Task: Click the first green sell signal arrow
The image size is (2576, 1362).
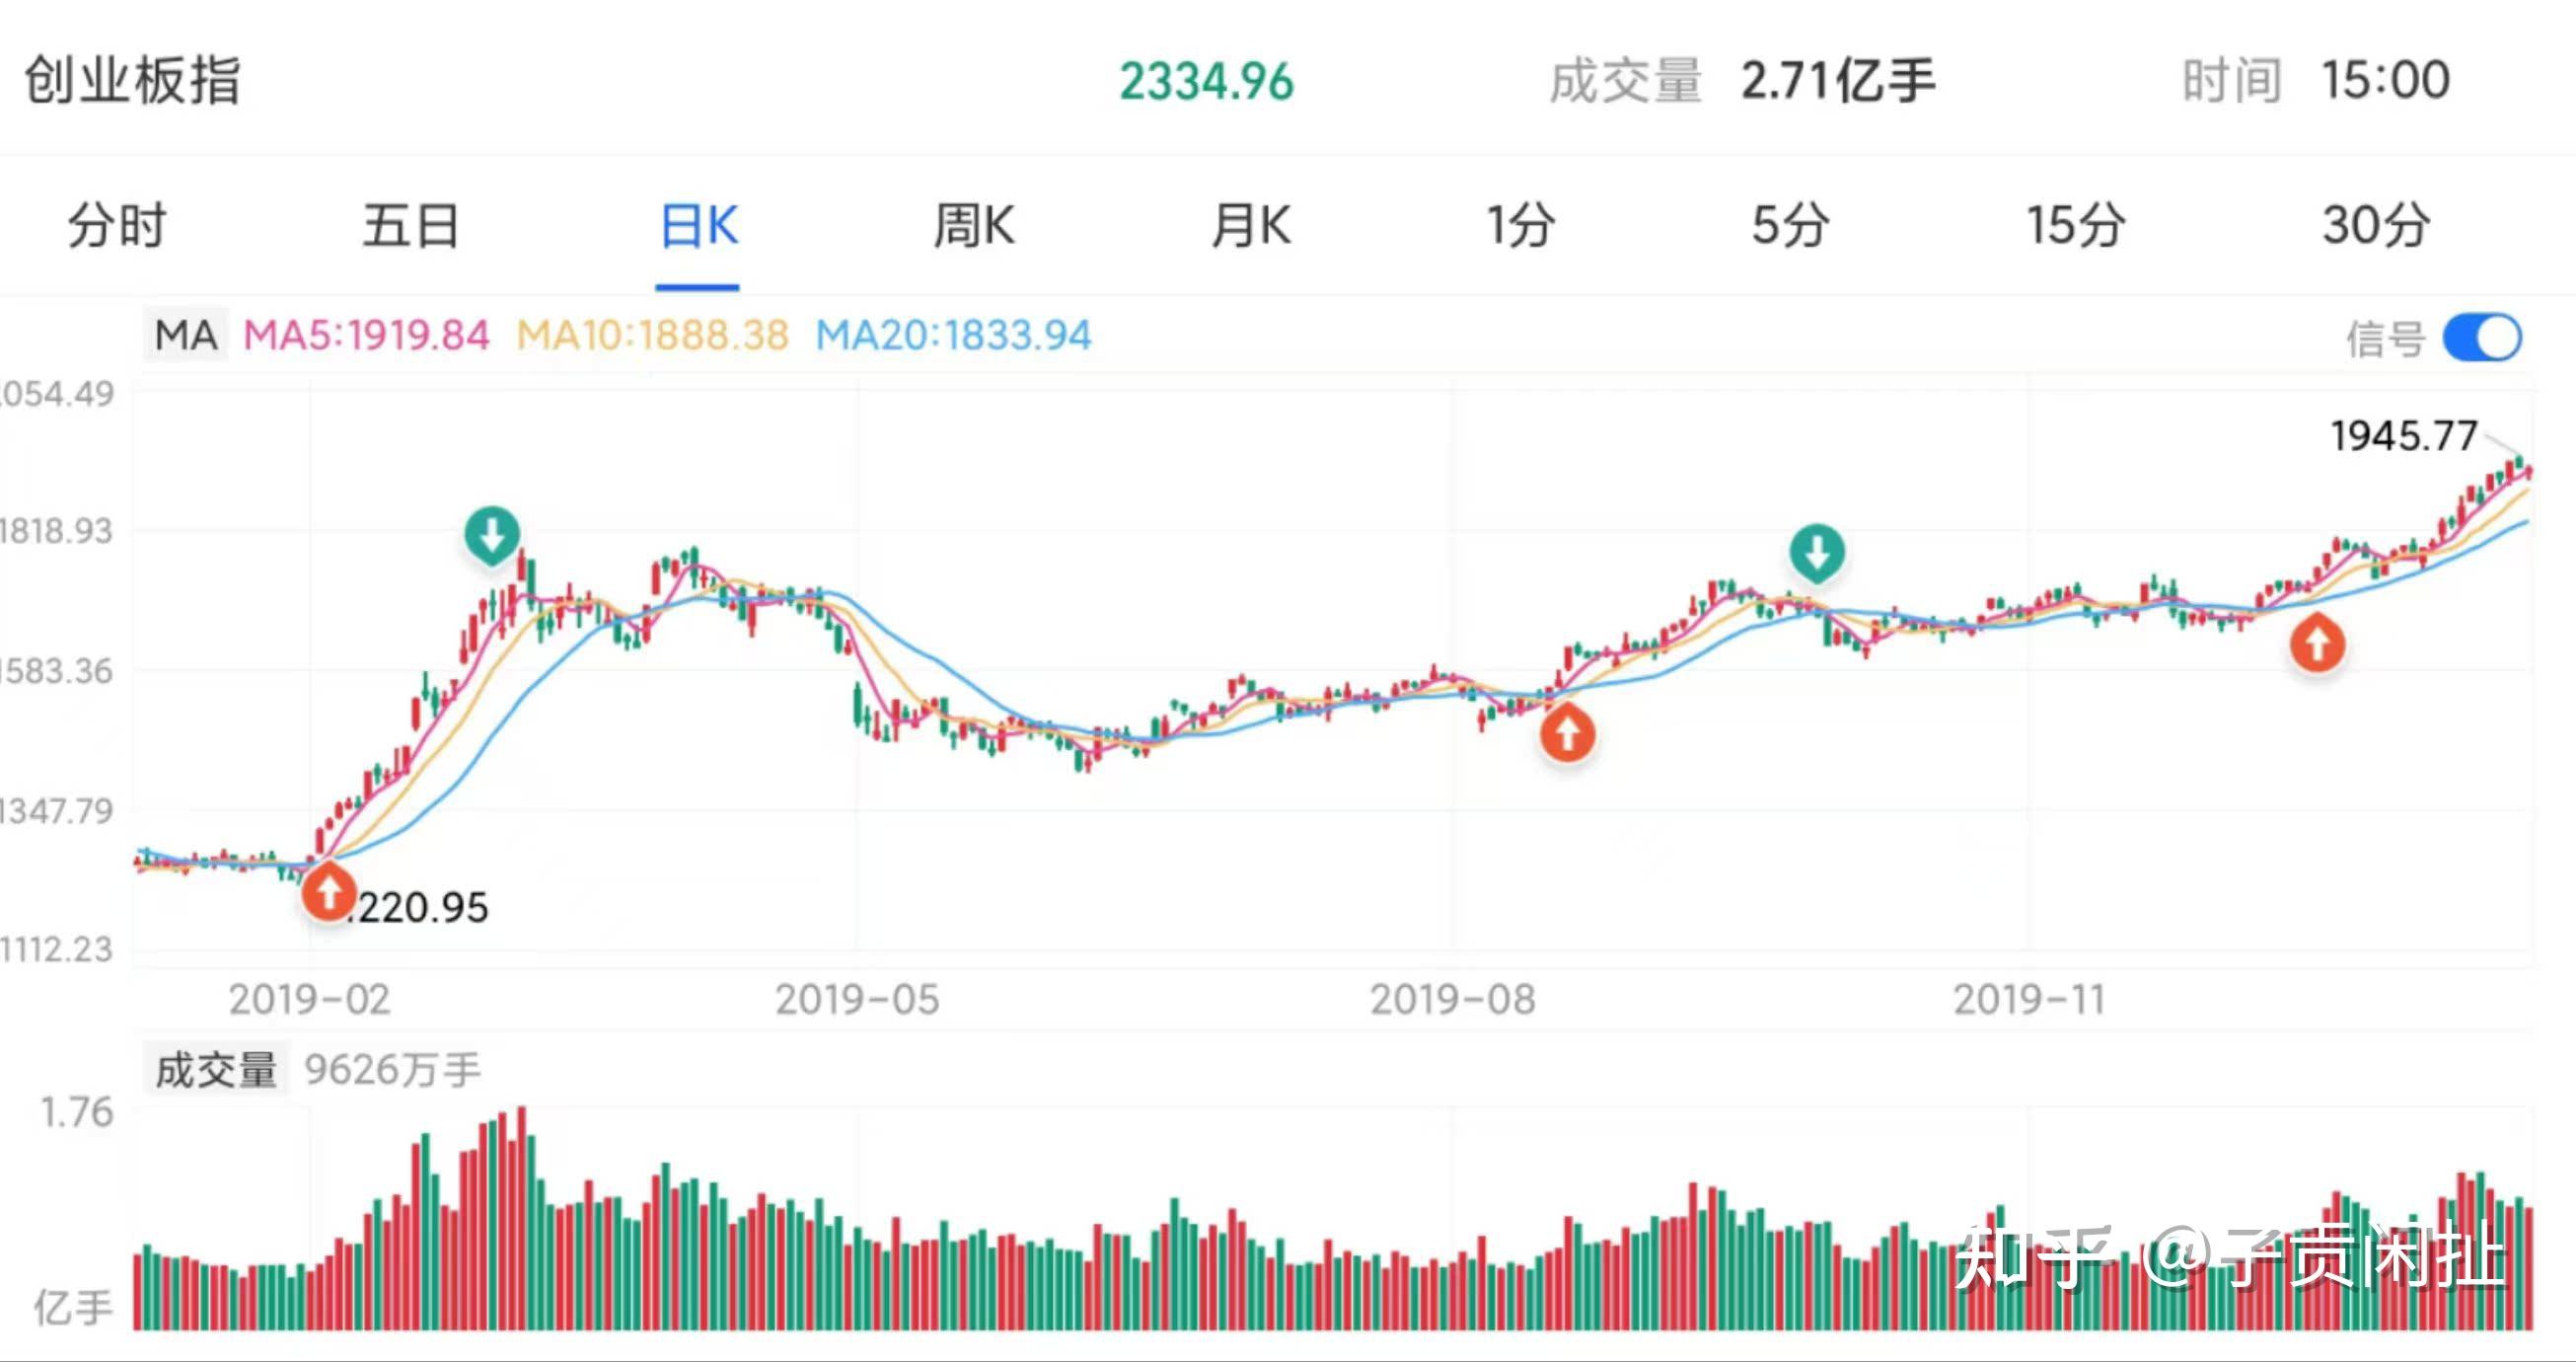Action: (x=492, y=534)
